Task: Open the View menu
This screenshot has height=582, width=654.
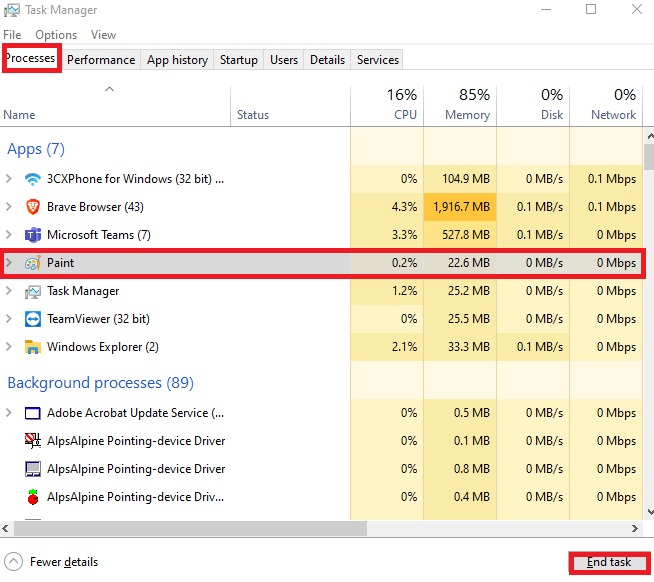Action: click(103, 35)
